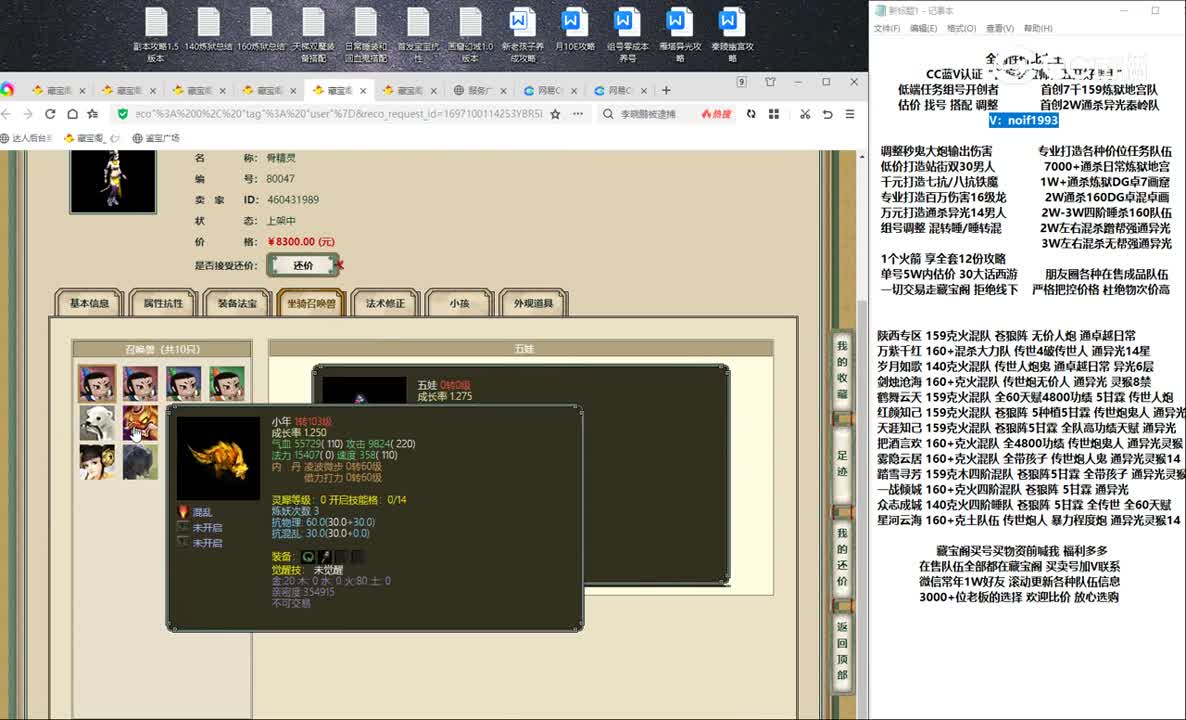
Task: Open 副本攻略1.5版本 desktop file
Action: pos(156,35)
